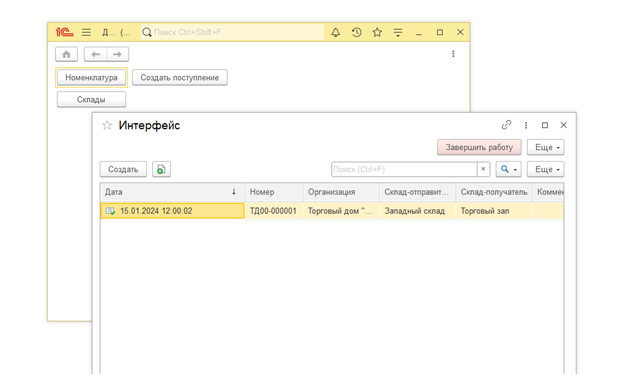Click Создать поступление button
The image size is (628, 376).
click(180, 78)
